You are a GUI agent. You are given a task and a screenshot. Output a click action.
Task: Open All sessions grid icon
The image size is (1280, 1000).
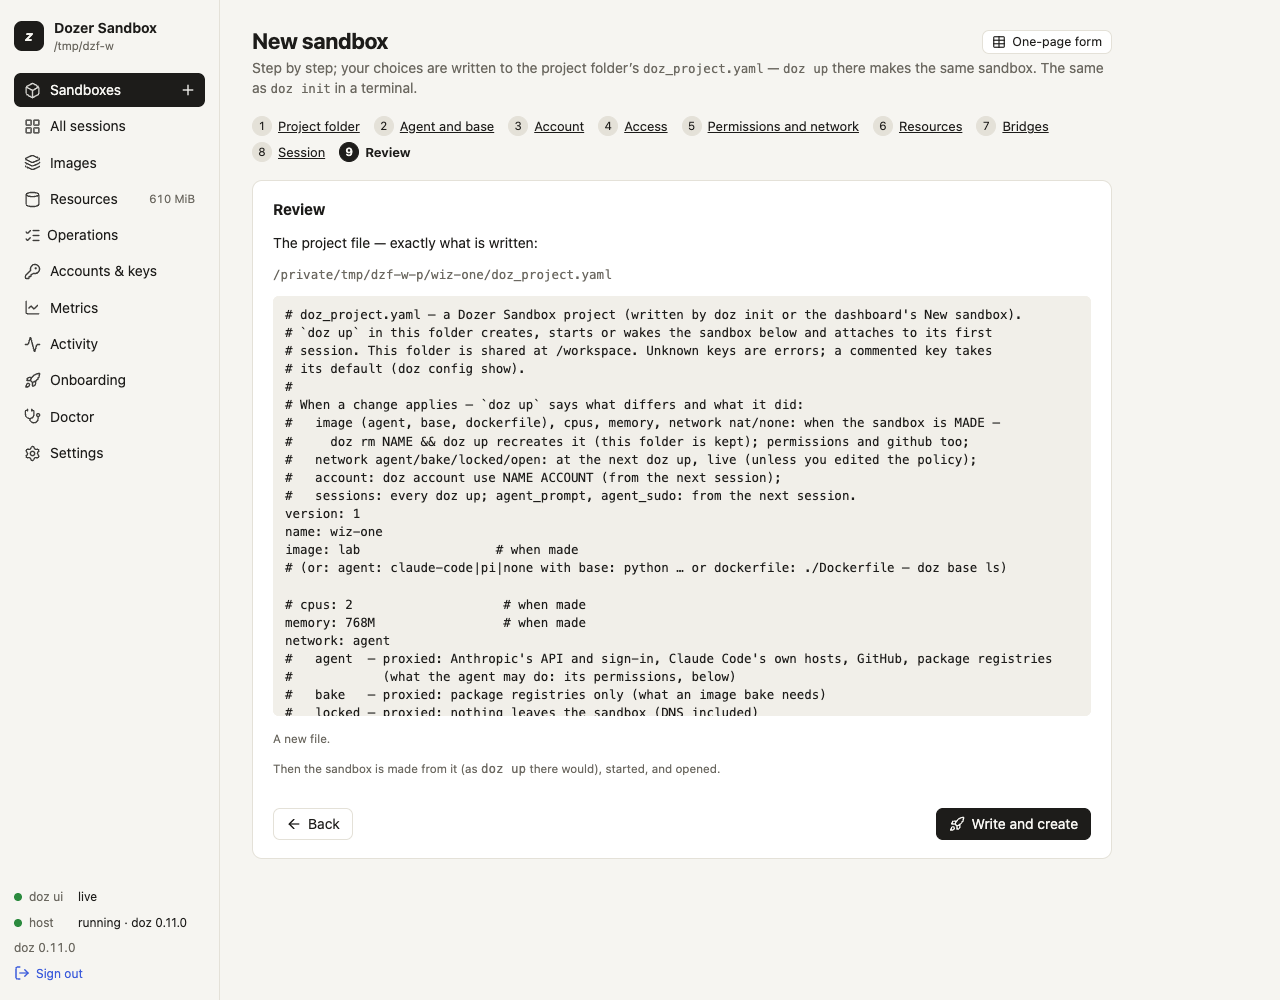click(32, 126)
